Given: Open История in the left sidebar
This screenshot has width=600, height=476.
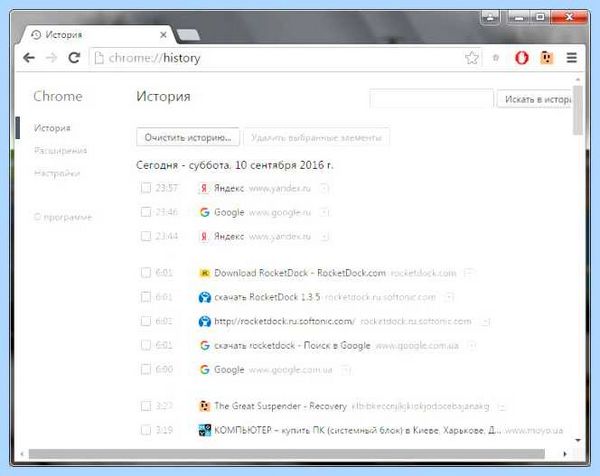Looking at the screenshot, I should click(x=52, y=128).
